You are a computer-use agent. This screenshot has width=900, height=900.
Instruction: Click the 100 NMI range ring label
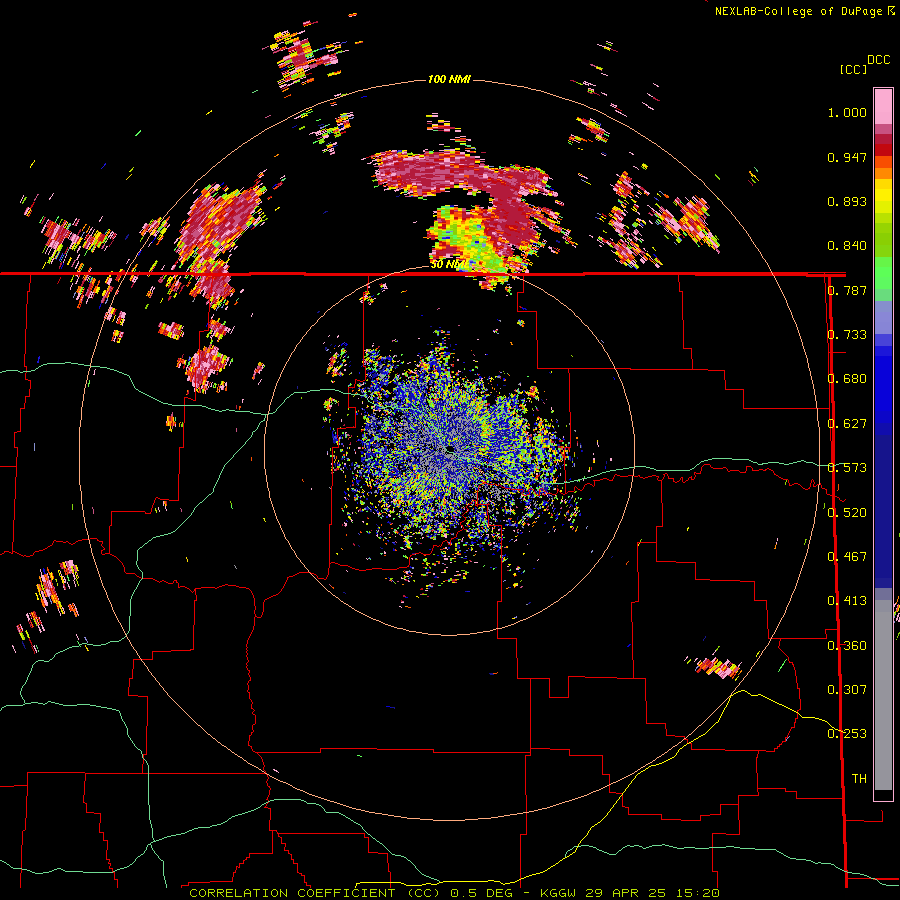(449, 79)
